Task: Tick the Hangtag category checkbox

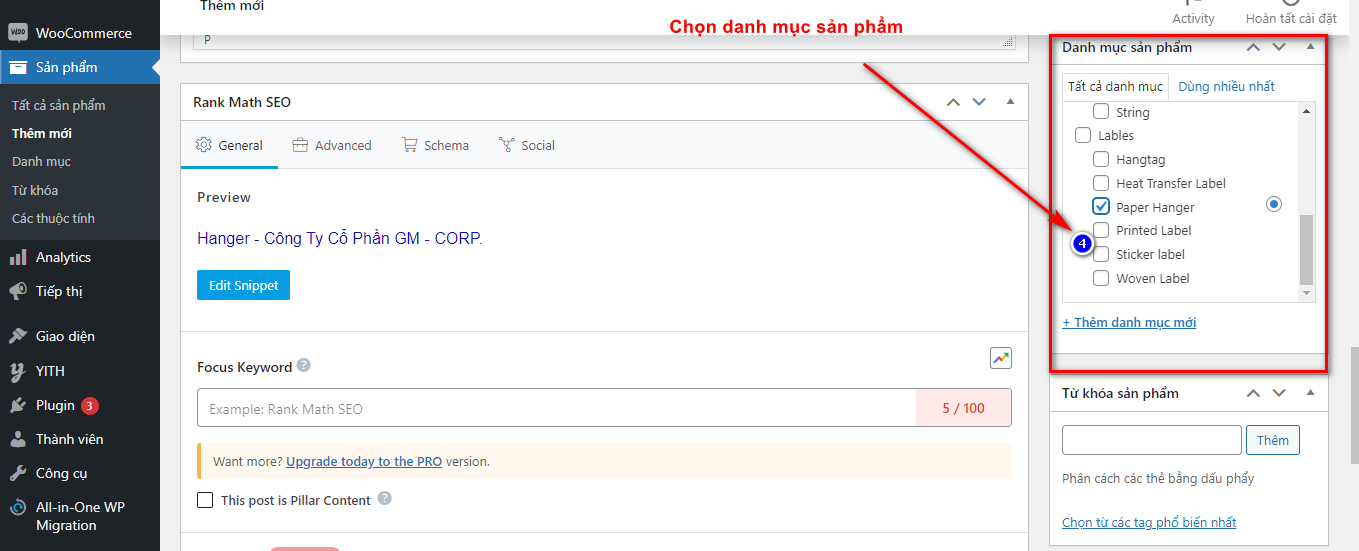Action: tap(1101, 159)
